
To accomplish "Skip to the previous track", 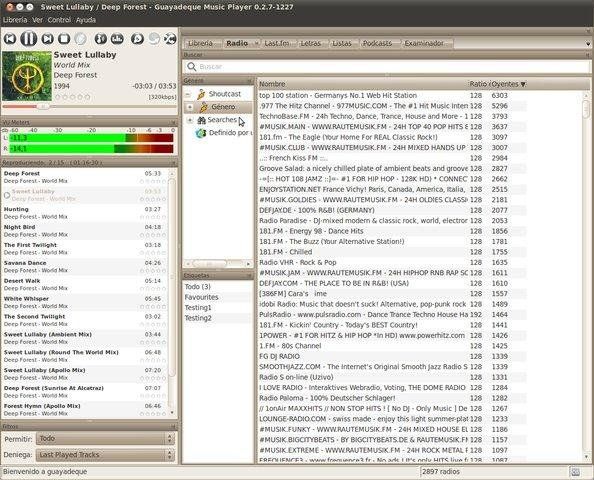I will pos(10,39).
